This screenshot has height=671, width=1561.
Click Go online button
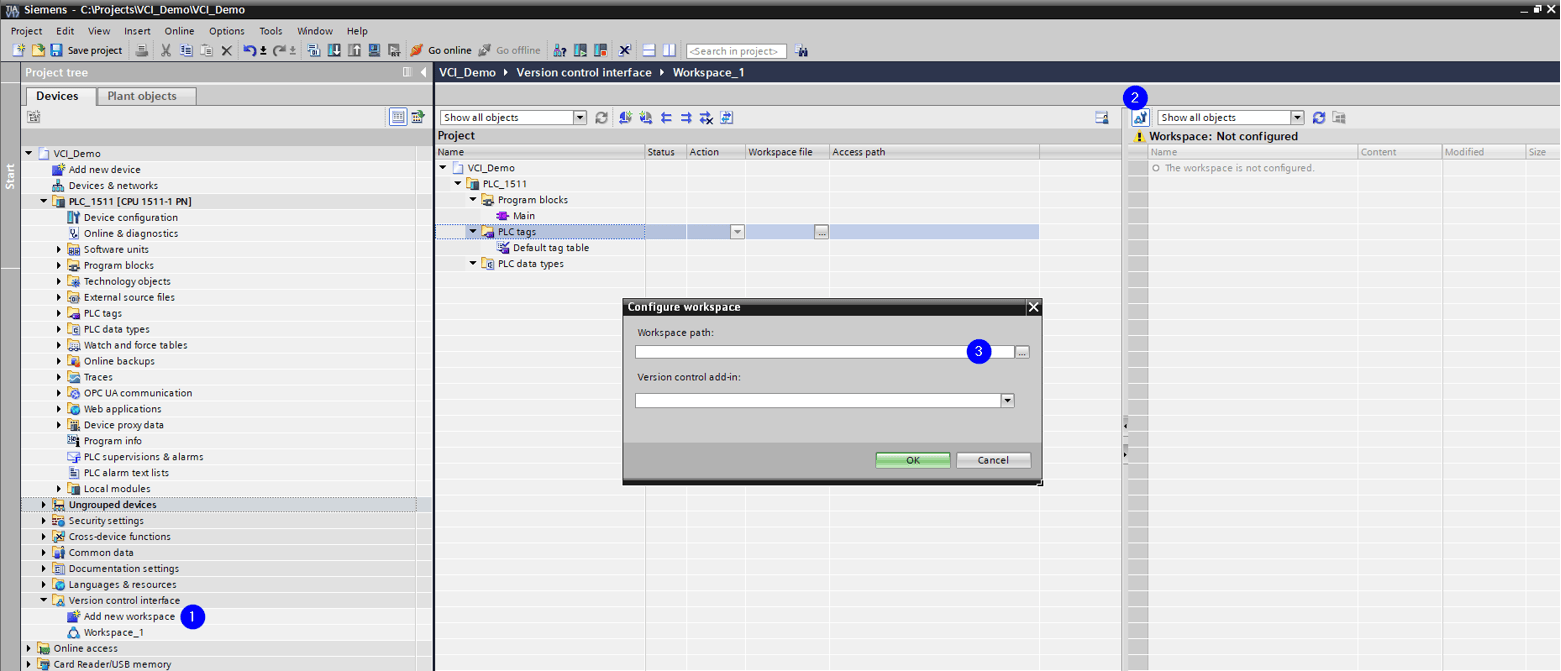pos(441,50)
